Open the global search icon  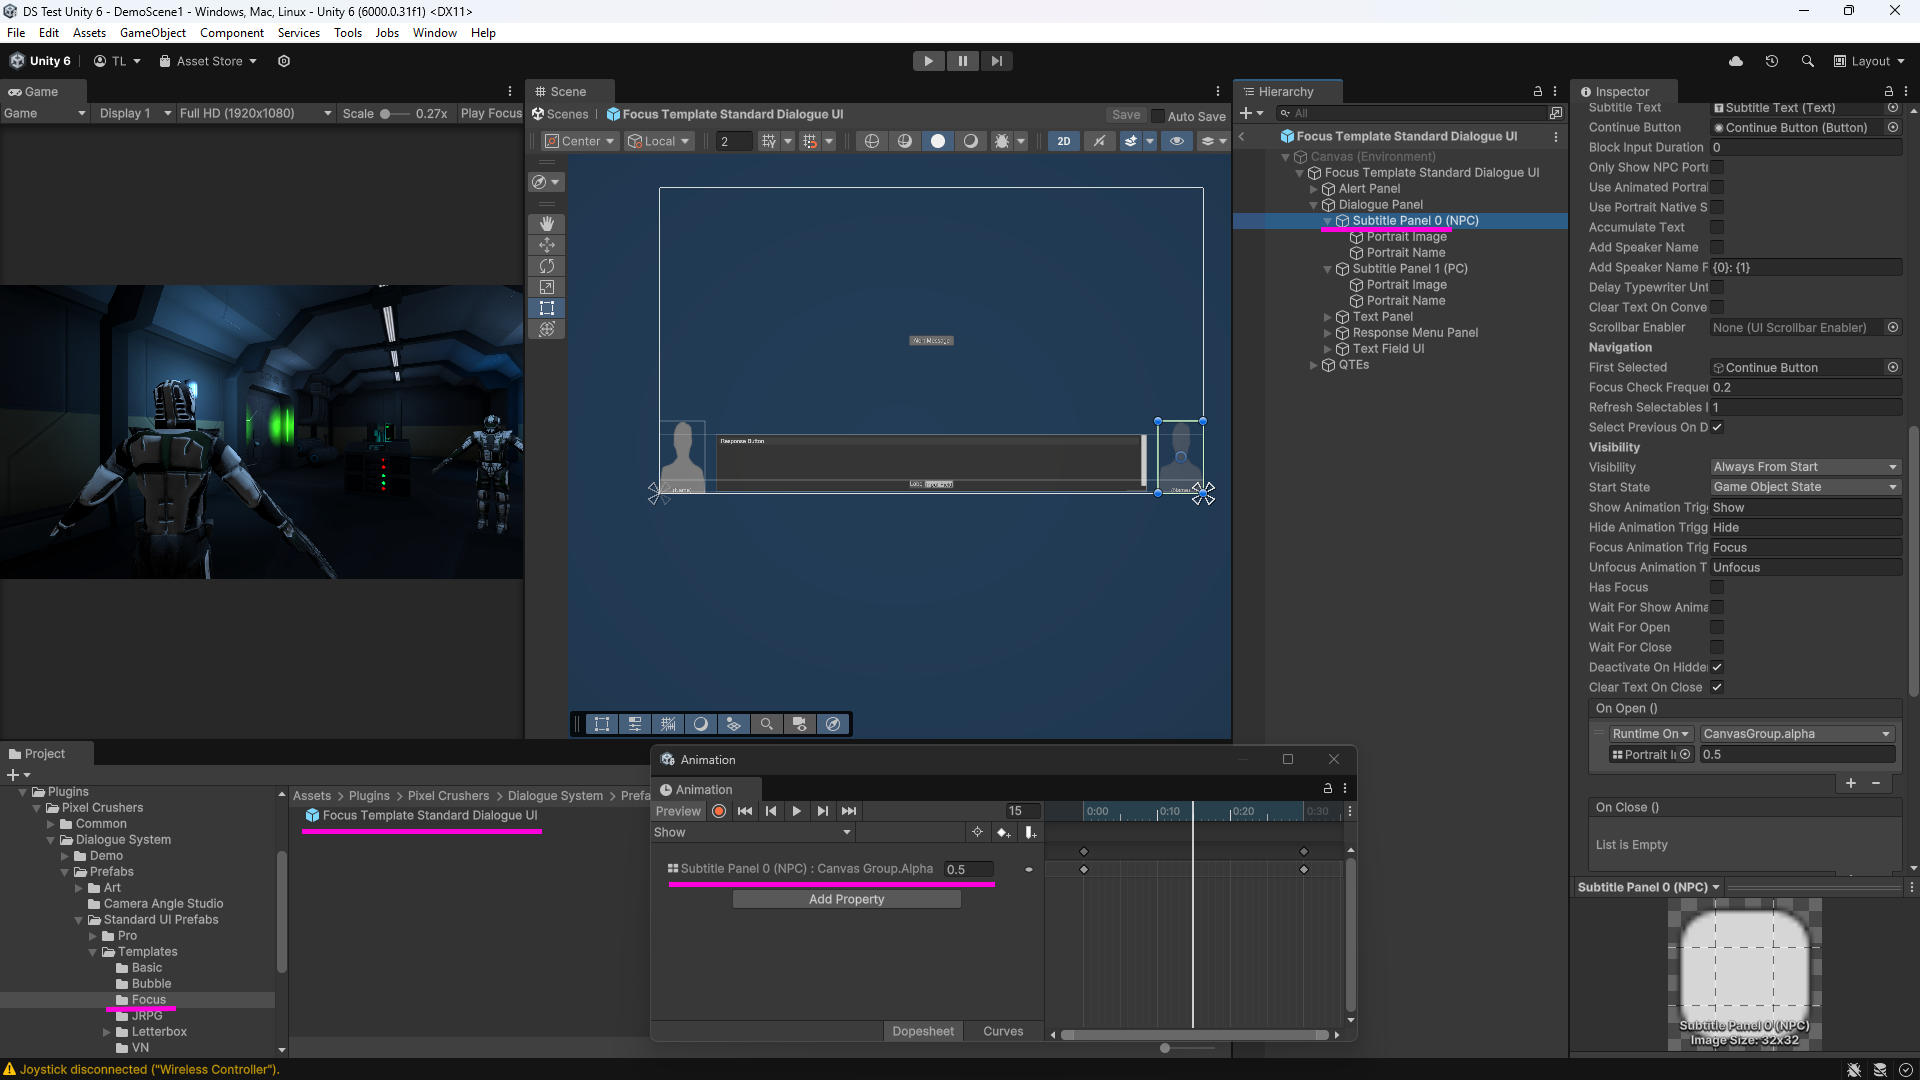point(1808,61)
